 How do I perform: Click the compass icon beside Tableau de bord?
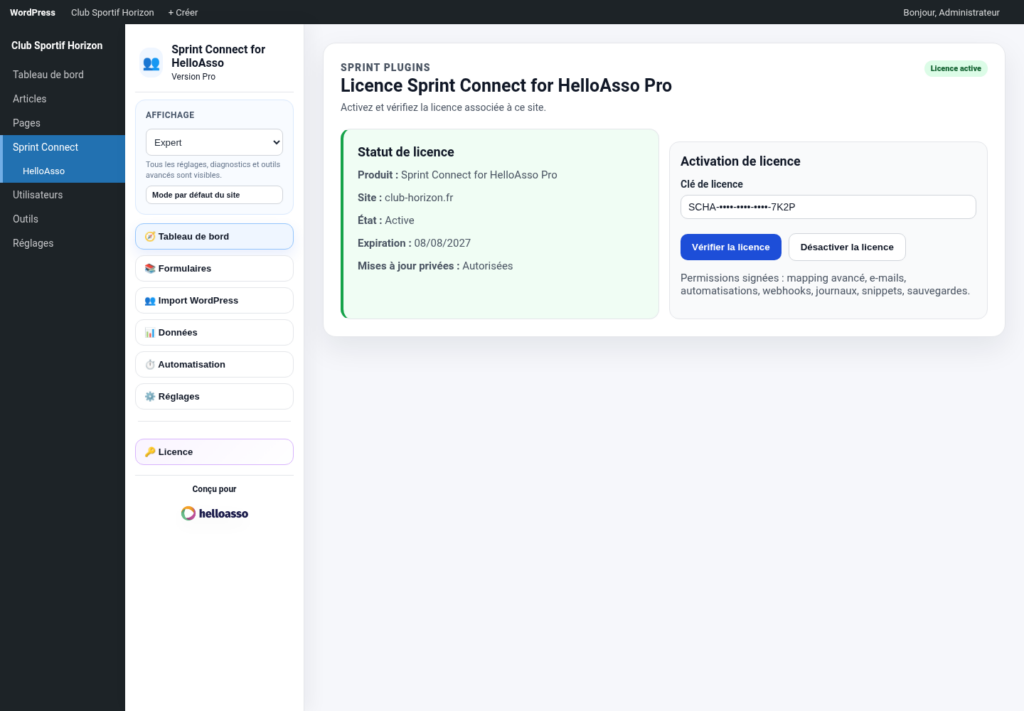[150, 236]
